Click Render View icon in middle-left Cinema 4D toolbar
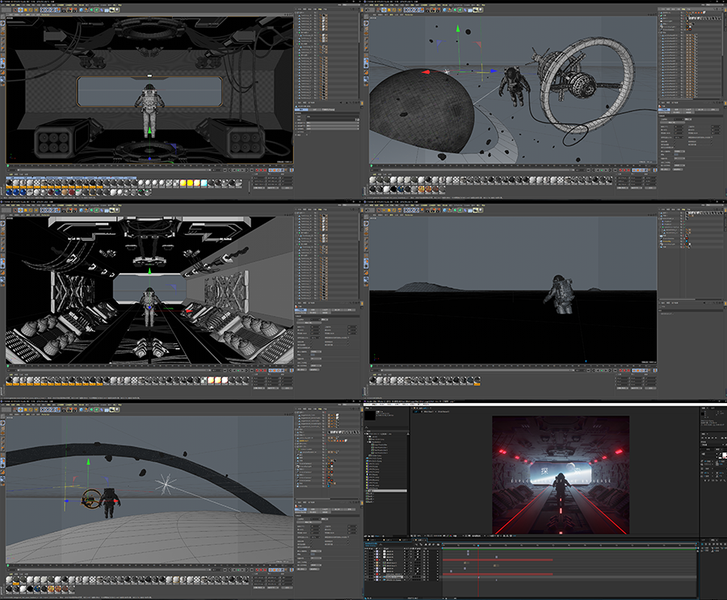The height and width of the screenshot is (600, 727). coord(64,210)
